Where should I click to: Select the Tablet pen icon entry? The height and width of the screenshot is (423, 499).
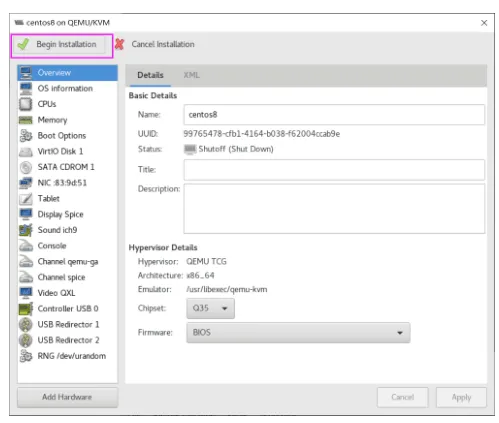(x=26, y=198)
